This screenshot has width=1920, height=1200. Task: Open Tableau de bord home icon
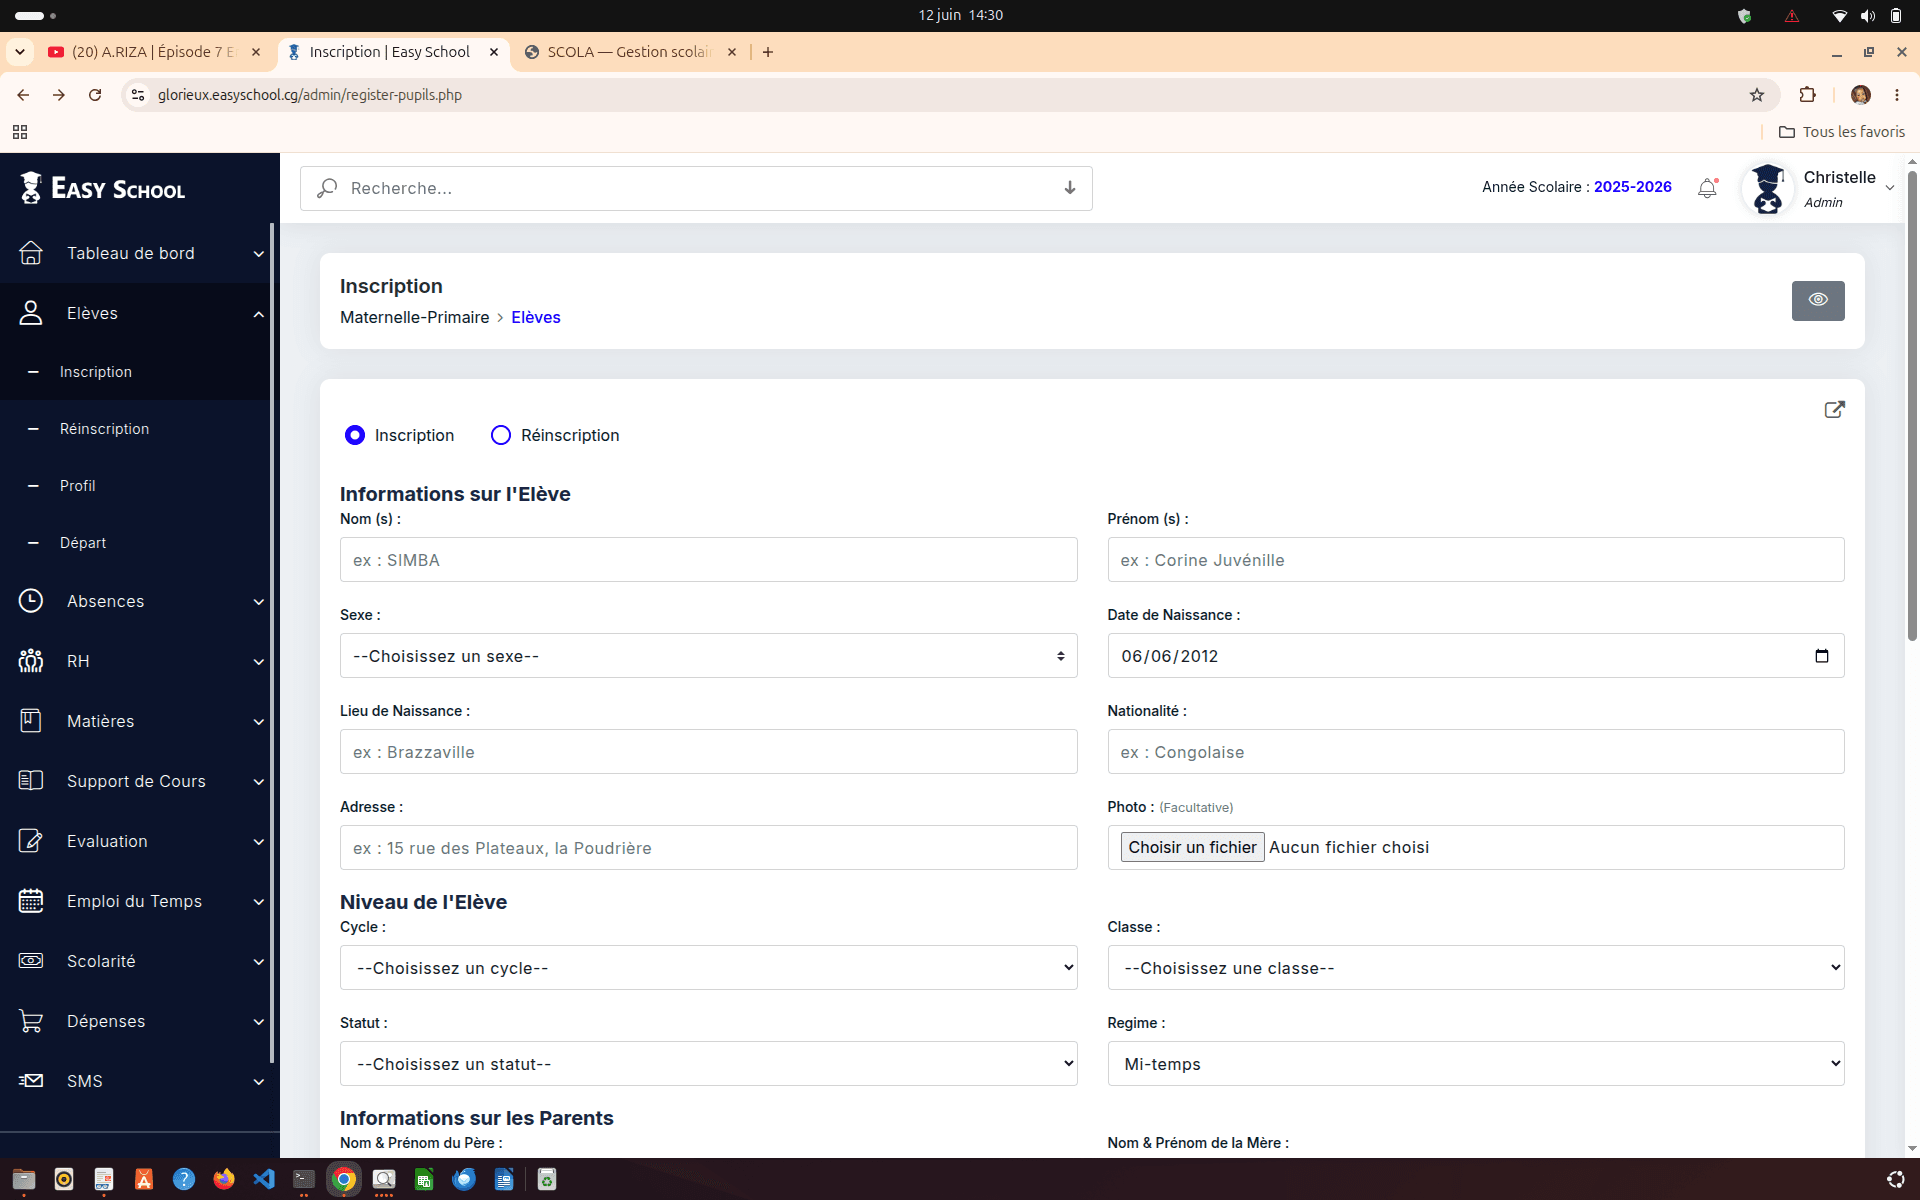click(31, 253)
